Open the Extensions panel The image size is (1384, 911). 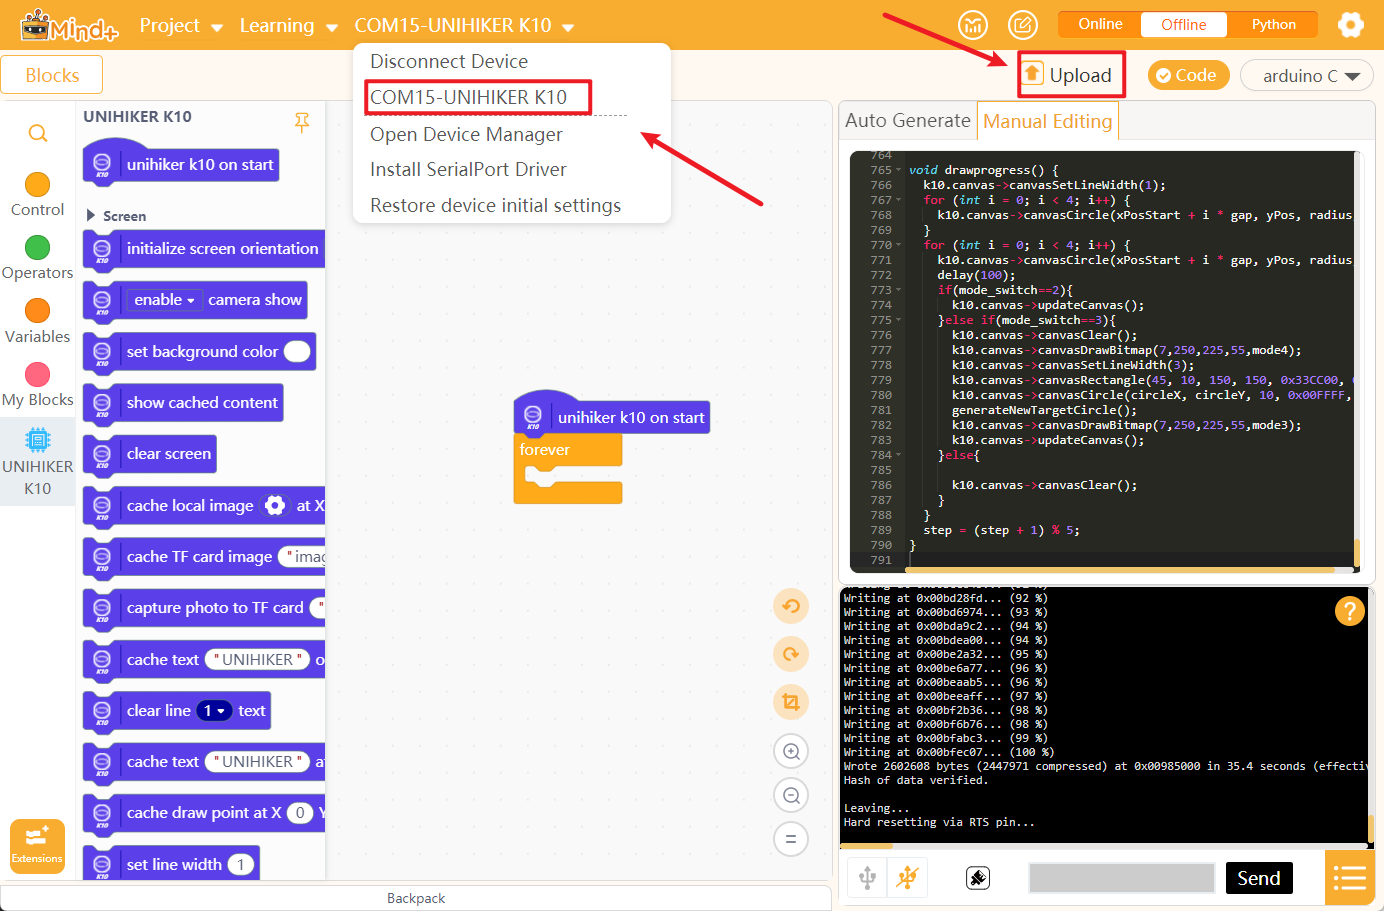pos(37,846)
